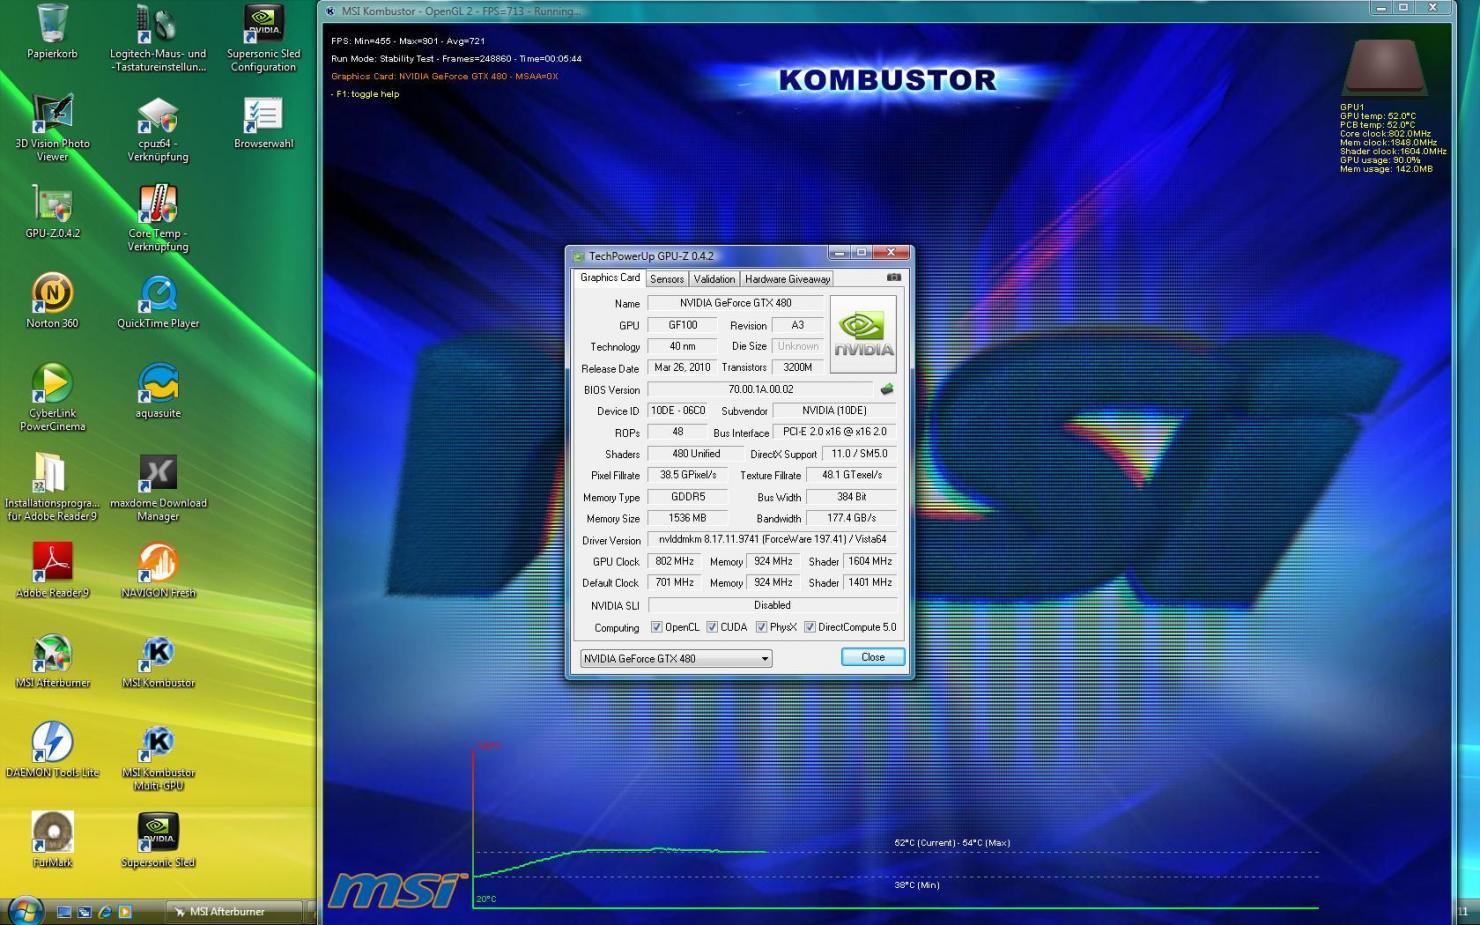Click Switch between windows quick launch icon
1480x925 pixels.
click(85, 912)
